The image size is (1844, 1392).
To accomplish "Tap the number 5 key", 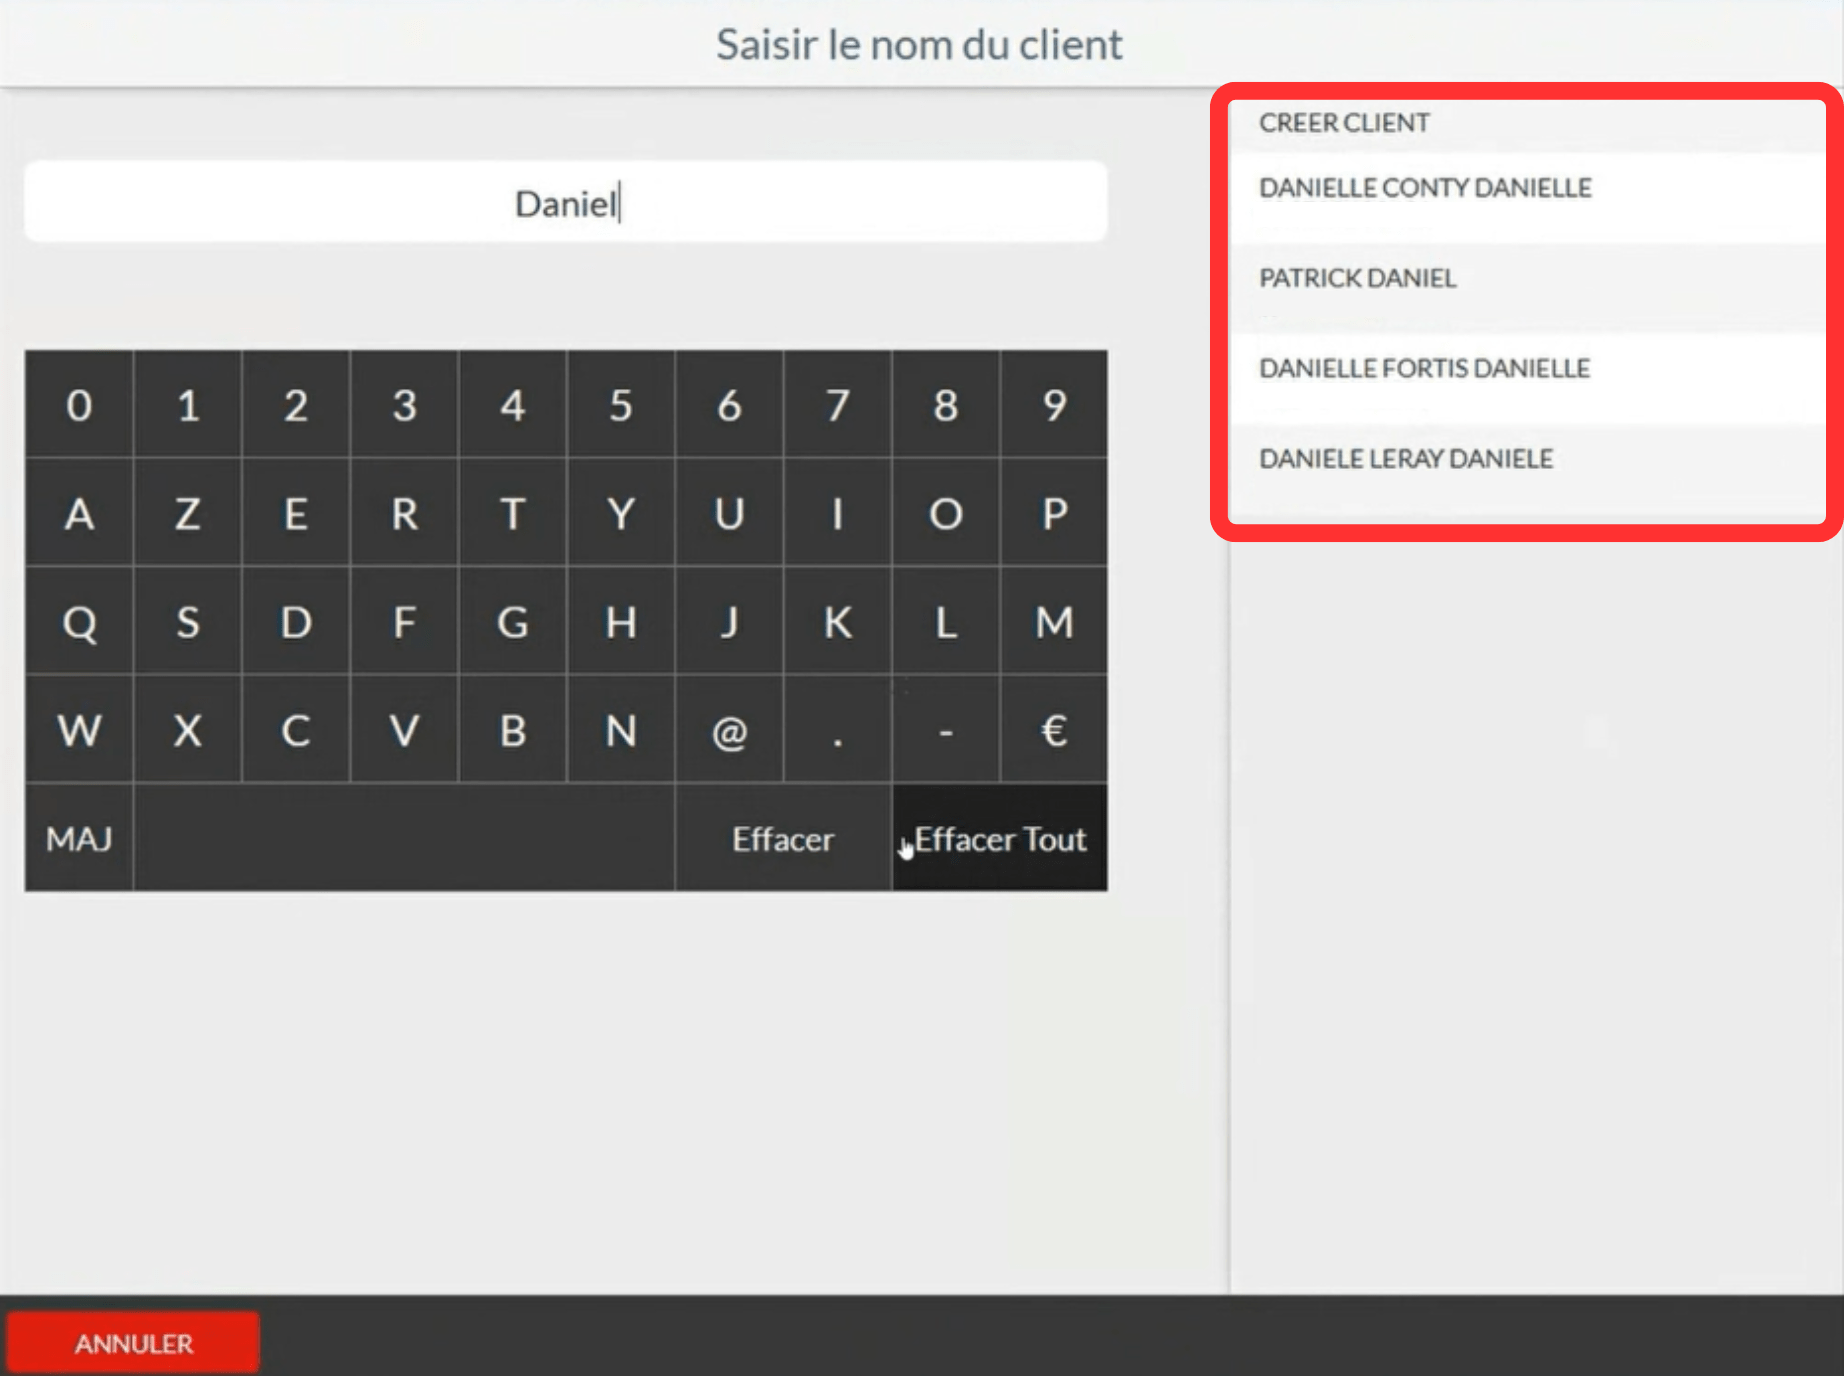I will click(x=620, y=405).
